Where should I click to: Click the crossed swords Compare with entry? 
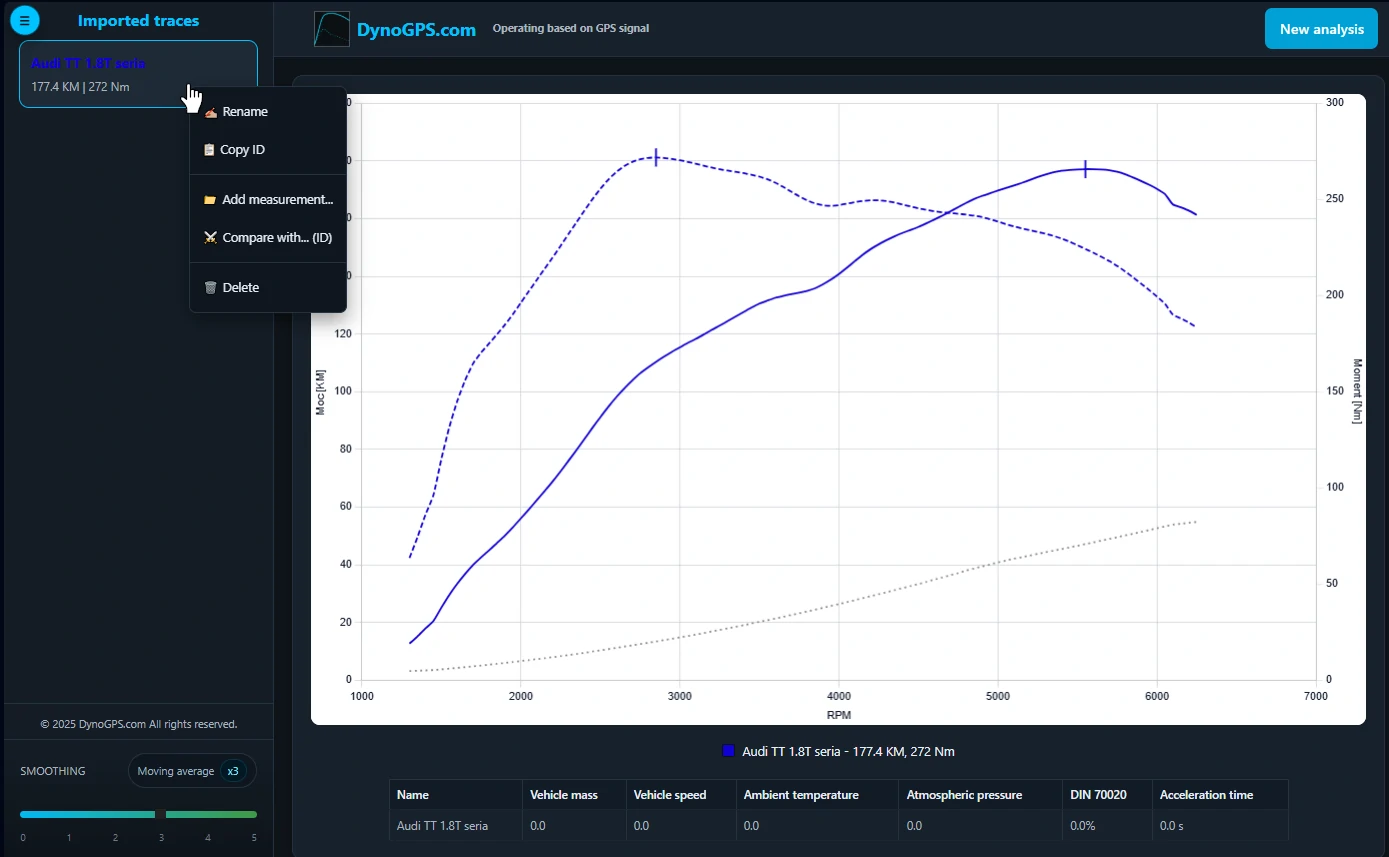point(267,238)
